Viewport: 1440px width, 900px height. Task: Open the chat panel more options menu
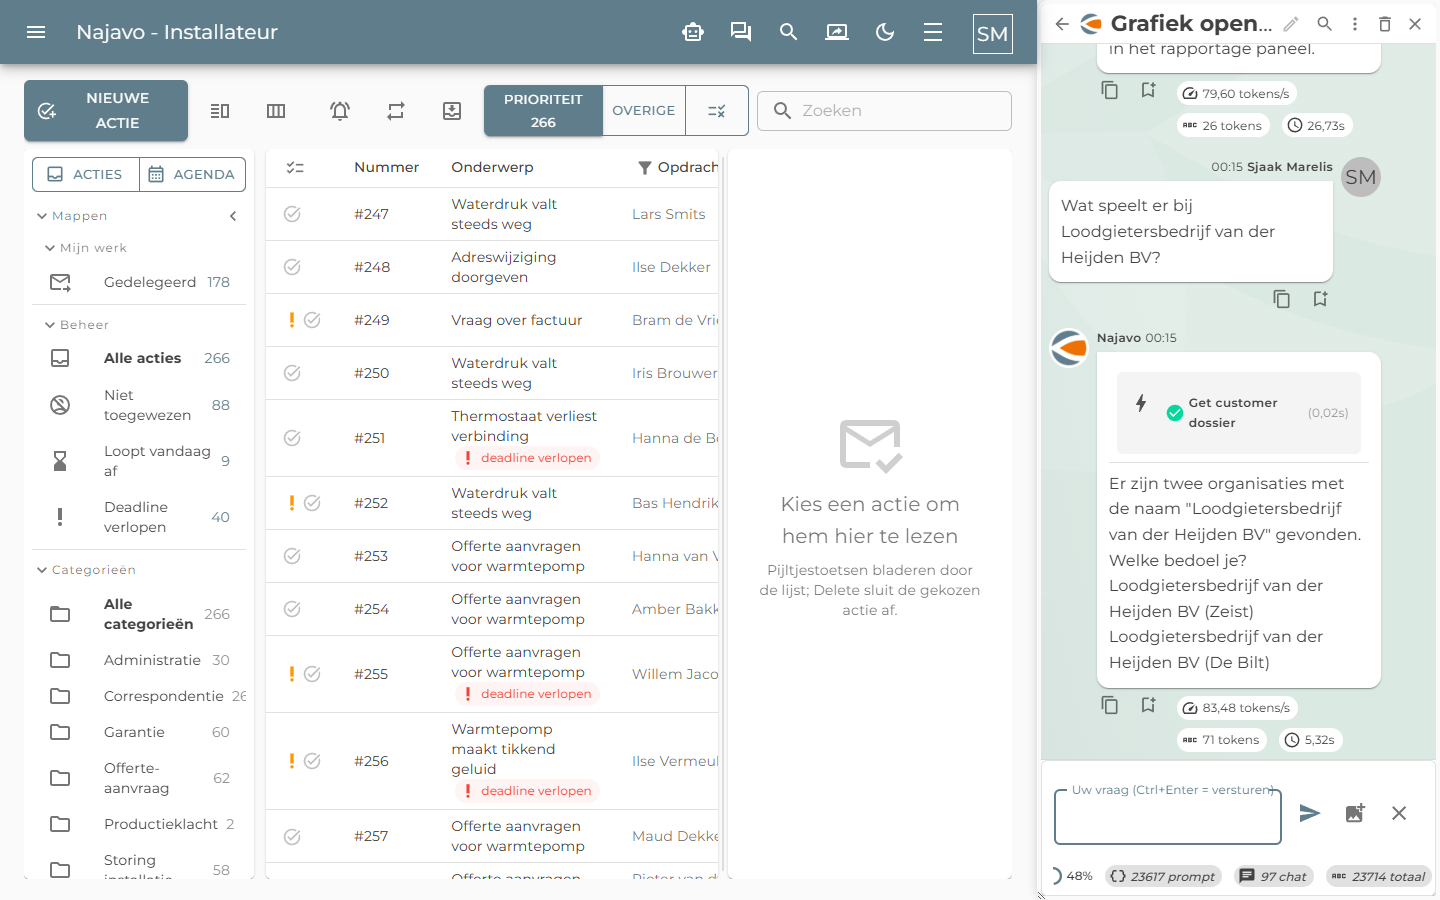pyautogui.click(x=1355, y=24)
